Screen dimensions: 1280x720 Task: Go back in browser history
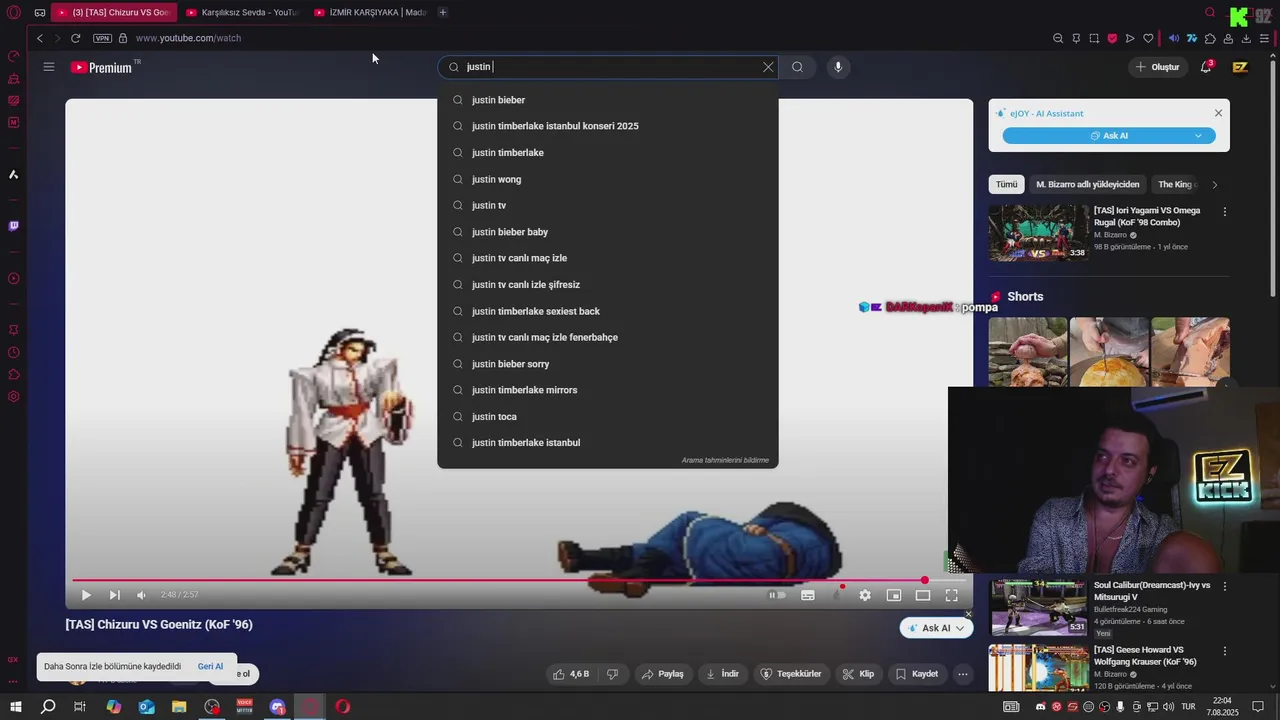tap(40, 38)
